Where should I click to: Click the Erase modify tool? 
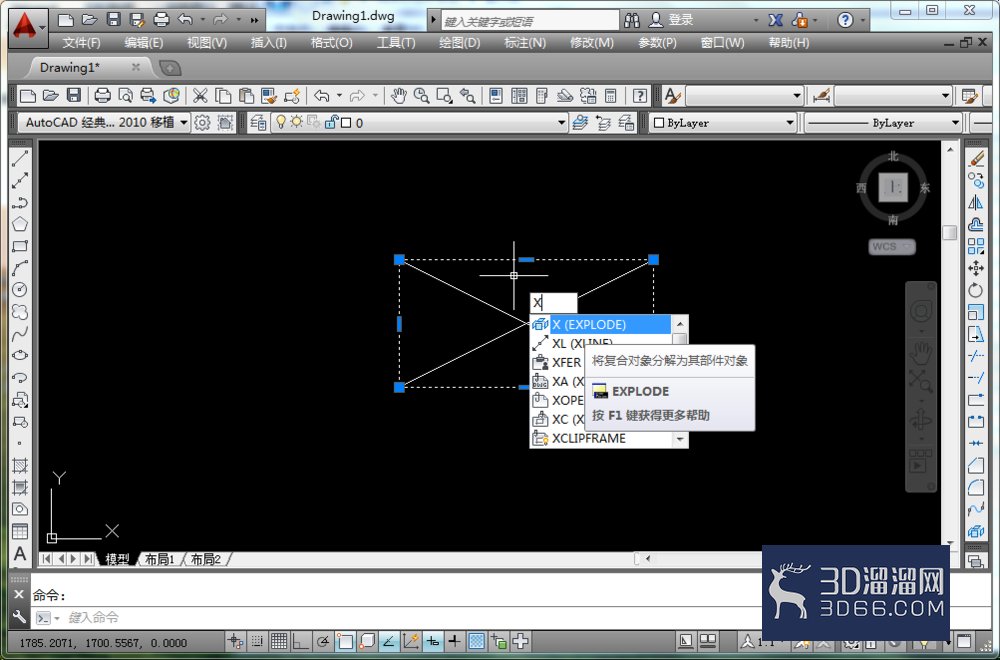pyautogui.click(x=976, y=158)
